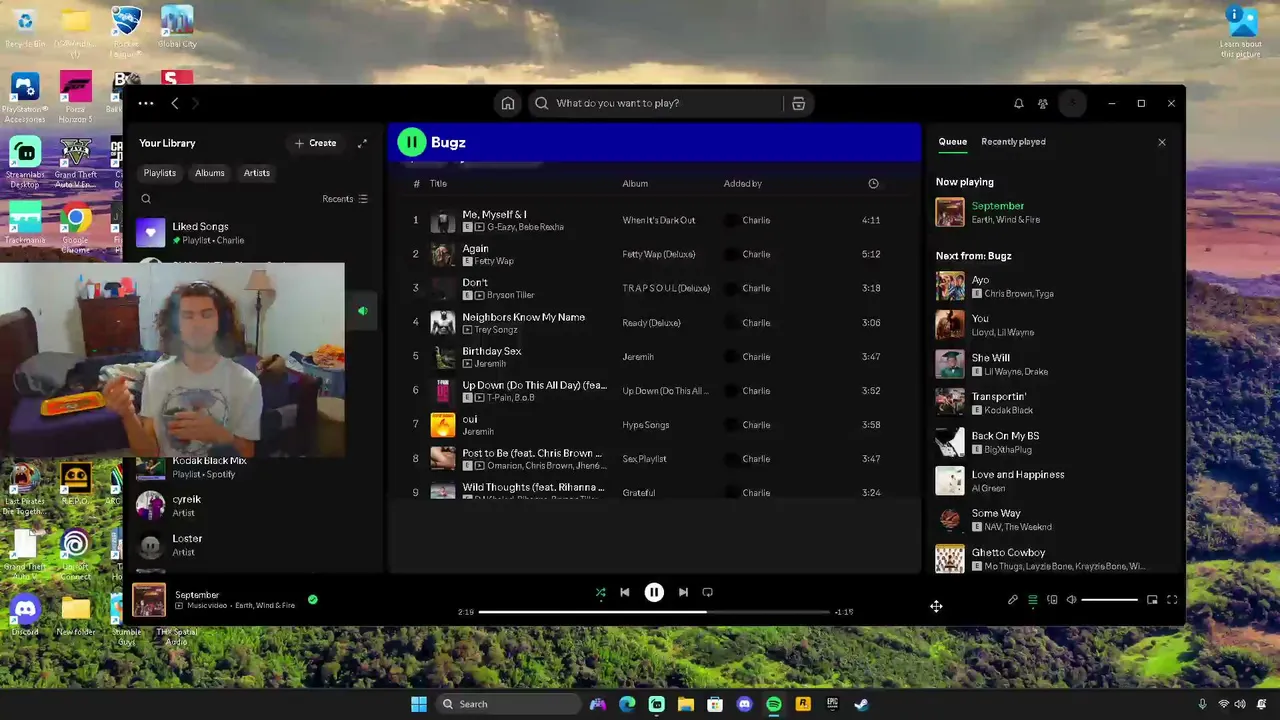Open the Recents sort dropdown
The image size is (1280, 720).
[345, 199]
